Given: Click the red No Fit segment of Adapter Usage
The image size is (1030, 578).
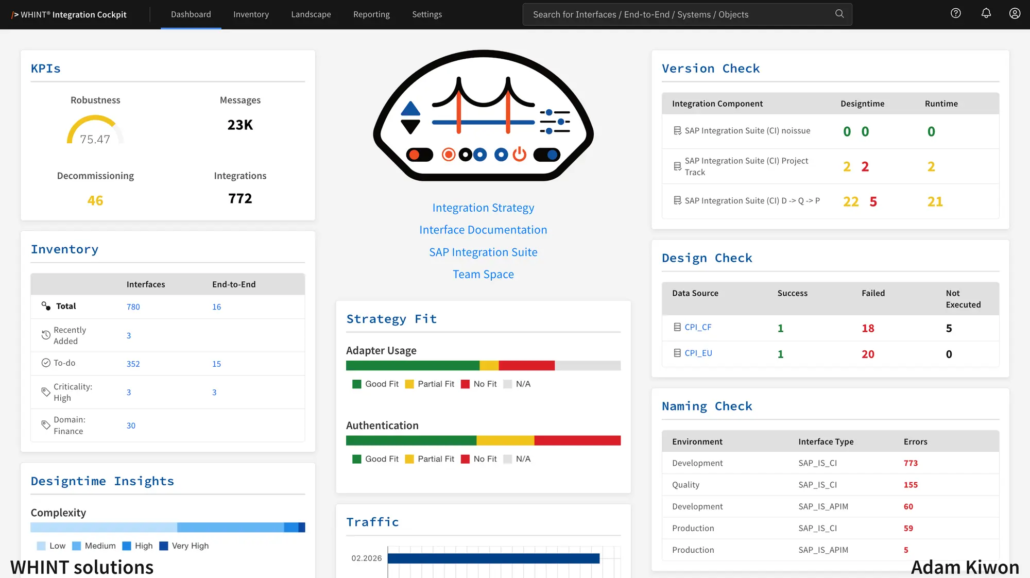Looking at the screenshot, I should click(x=527, y=365).
